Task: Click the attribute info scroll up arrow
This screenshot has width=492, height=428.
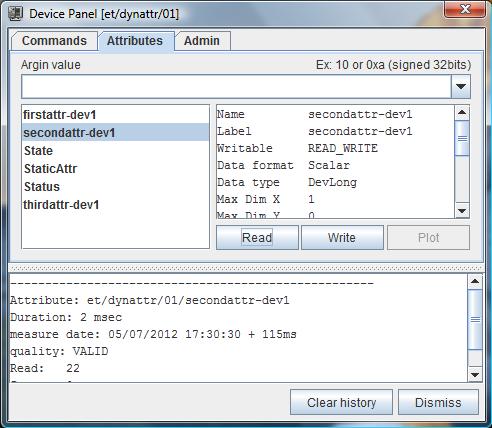Action: (x=462, y=113)
